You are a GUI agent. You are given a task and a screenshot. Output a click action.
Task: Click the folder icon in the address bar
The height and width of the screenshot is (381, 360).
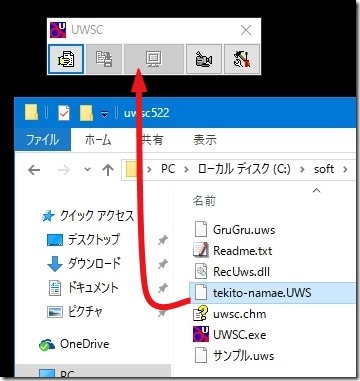click(x=131, y=170)
